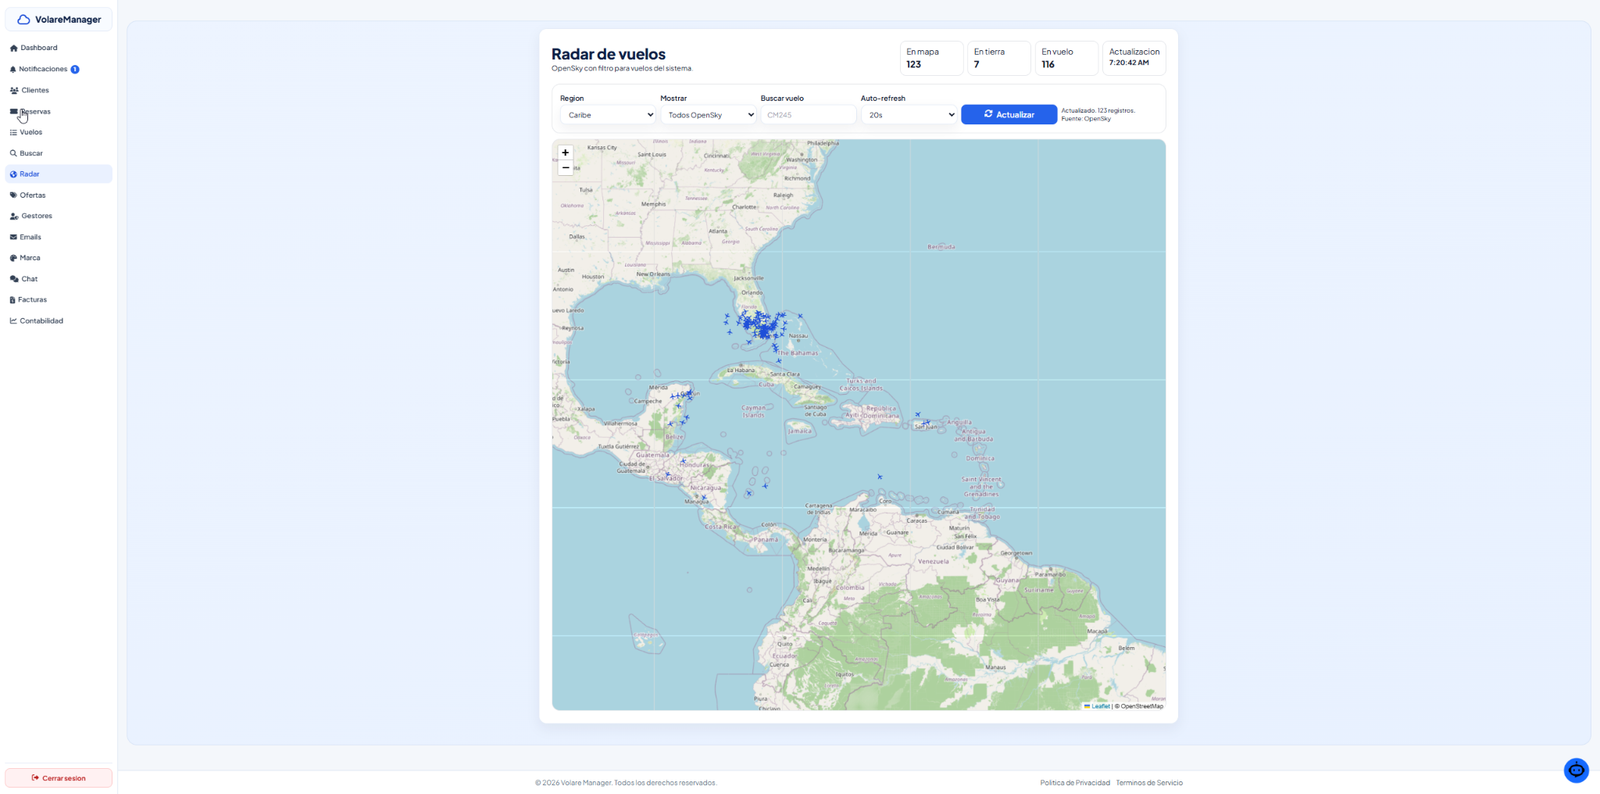Click the Marca palette icon
The image size is (1600, 794).
pyautogui.click(x=13, y=258)
